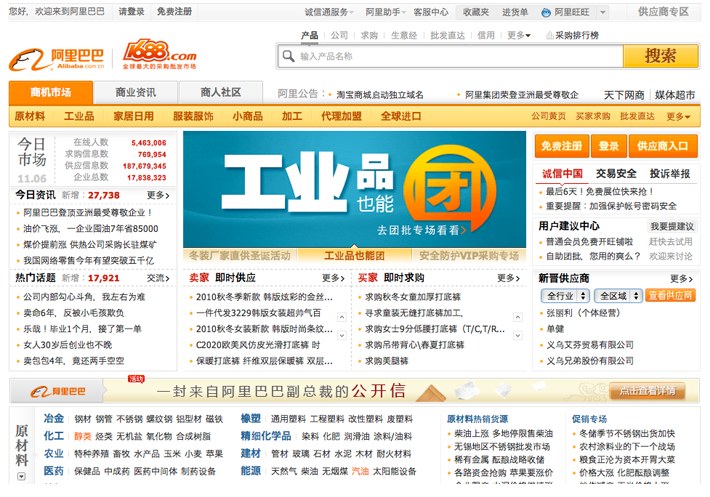Screen dimensions: 710x497
Task: Click the Alibaba logo
Action: (57, 59)
